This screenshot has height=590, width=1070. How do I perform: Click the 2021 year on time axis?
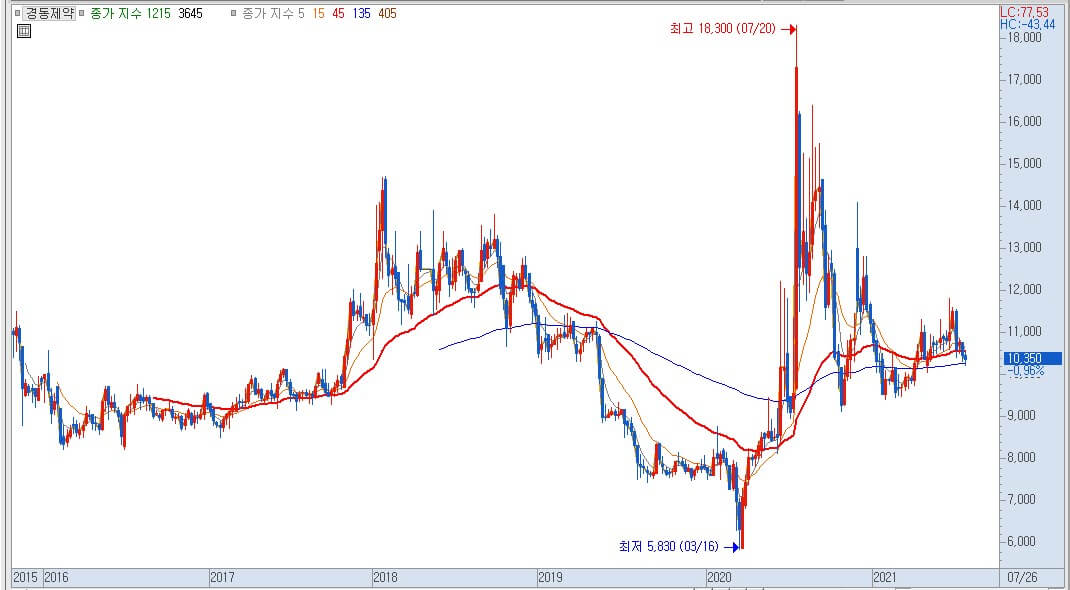(886, 577)
